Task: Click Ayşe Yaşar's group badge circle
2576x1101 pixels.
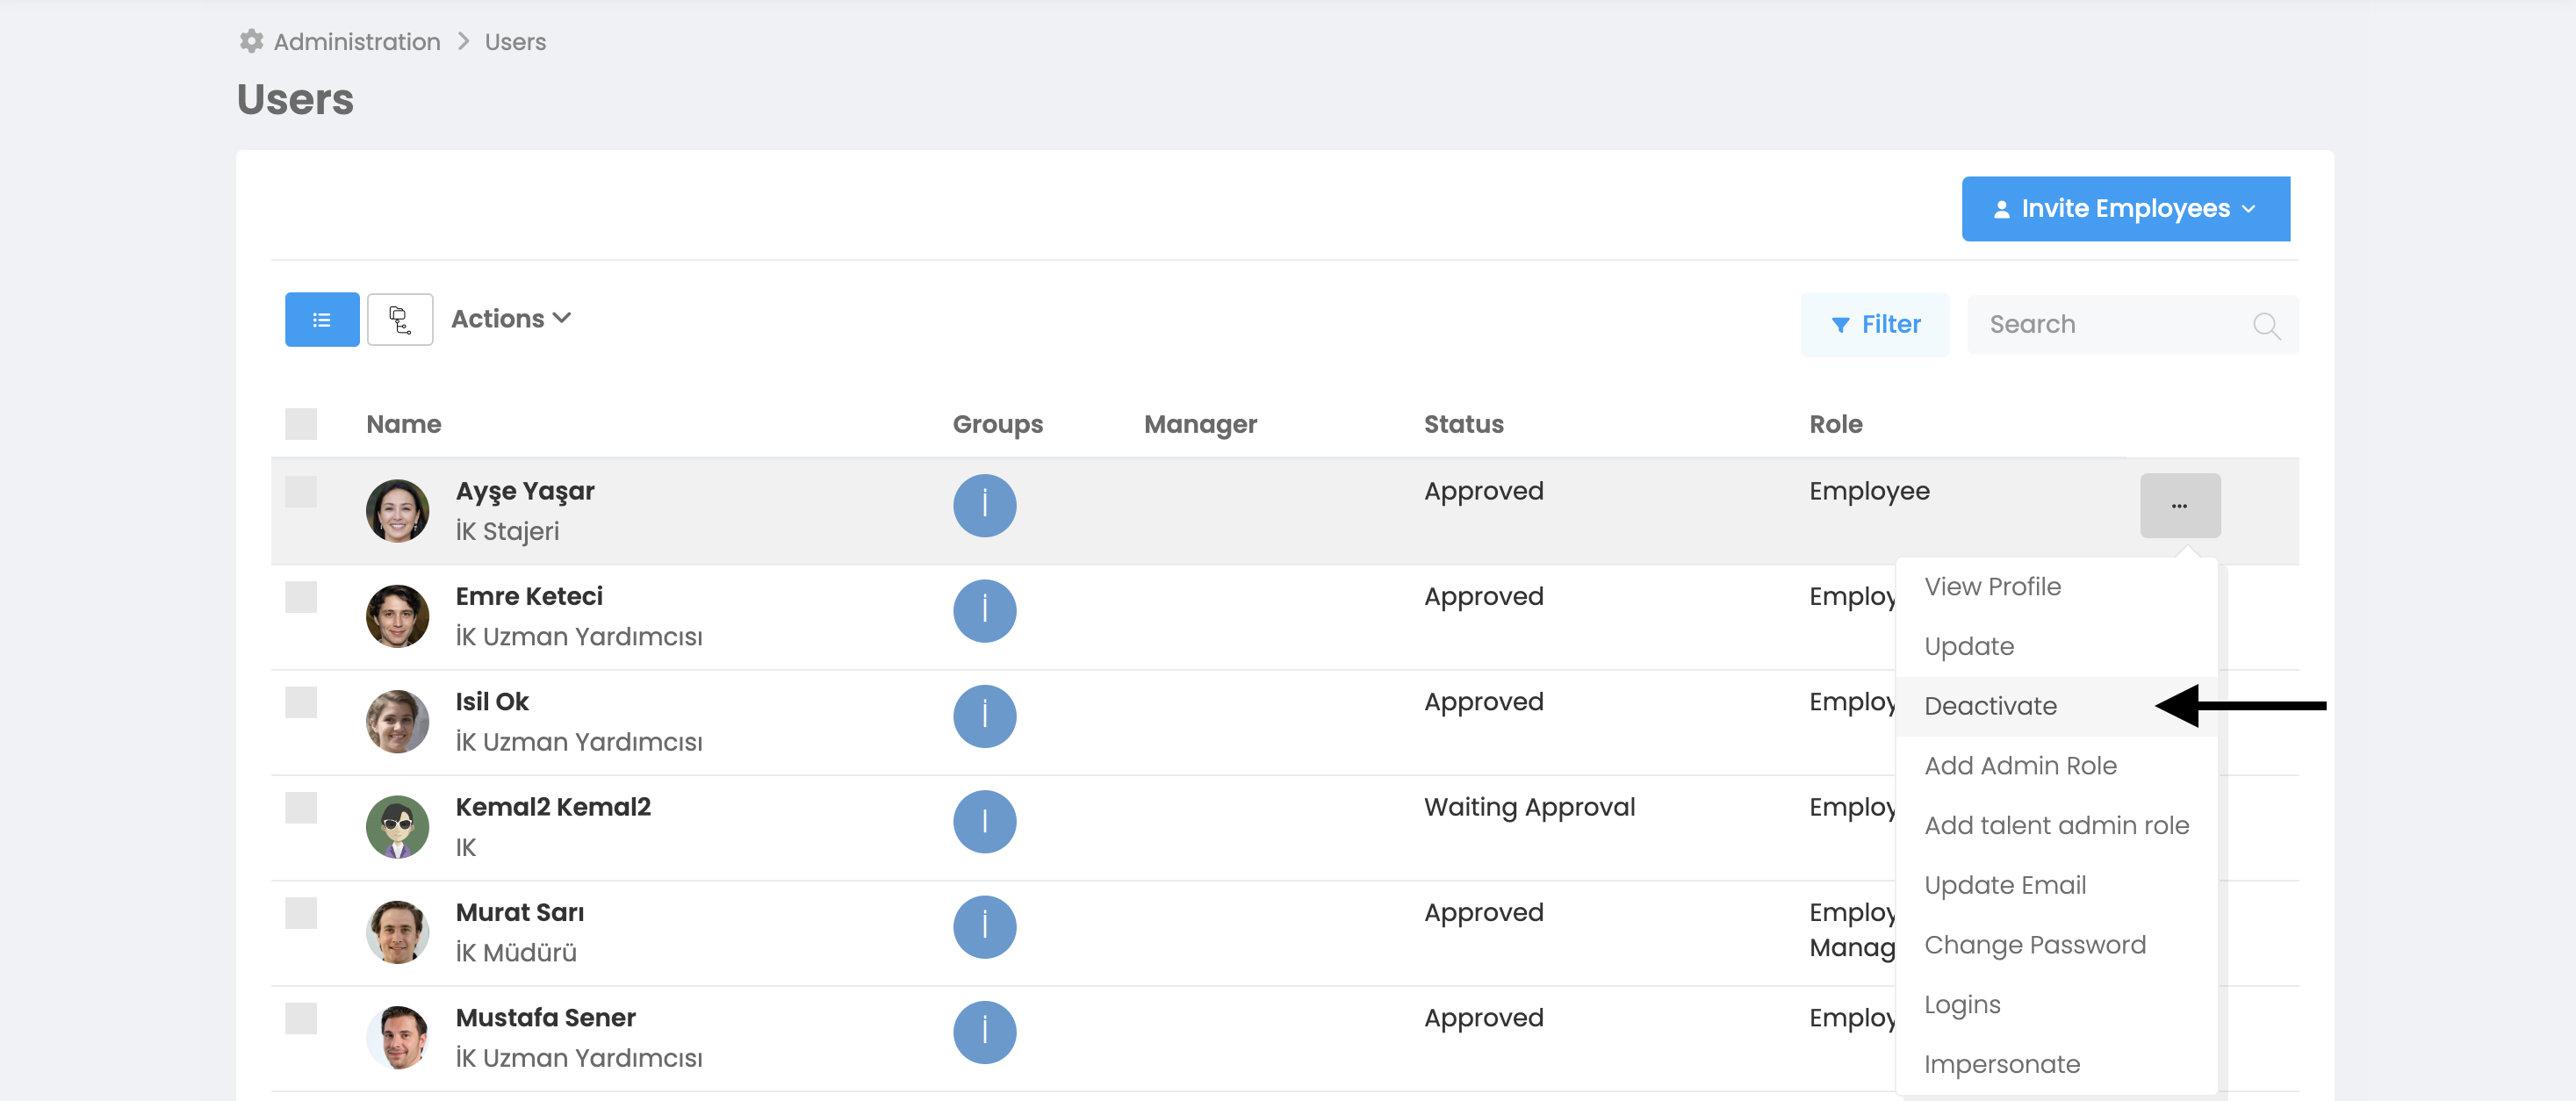Action: pos(984,506)
